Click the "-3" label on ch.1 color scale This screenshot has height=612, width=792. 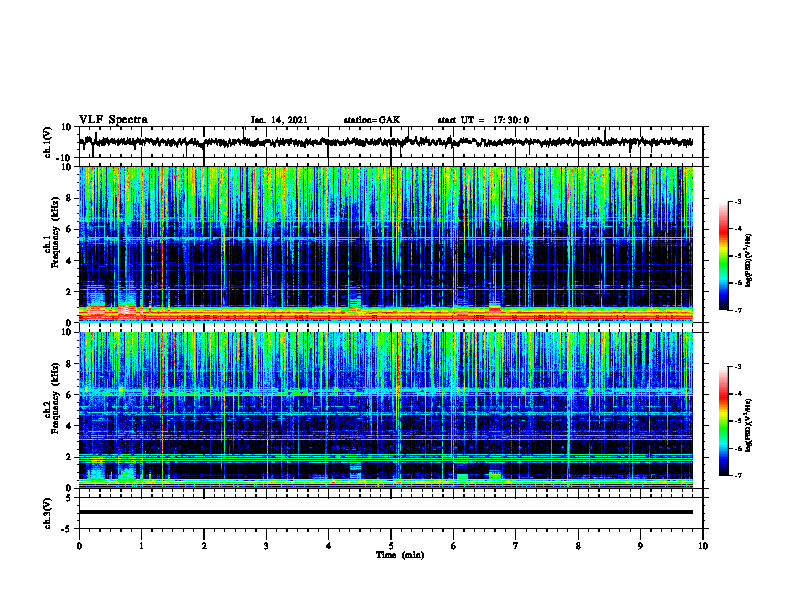click(738, 201)
